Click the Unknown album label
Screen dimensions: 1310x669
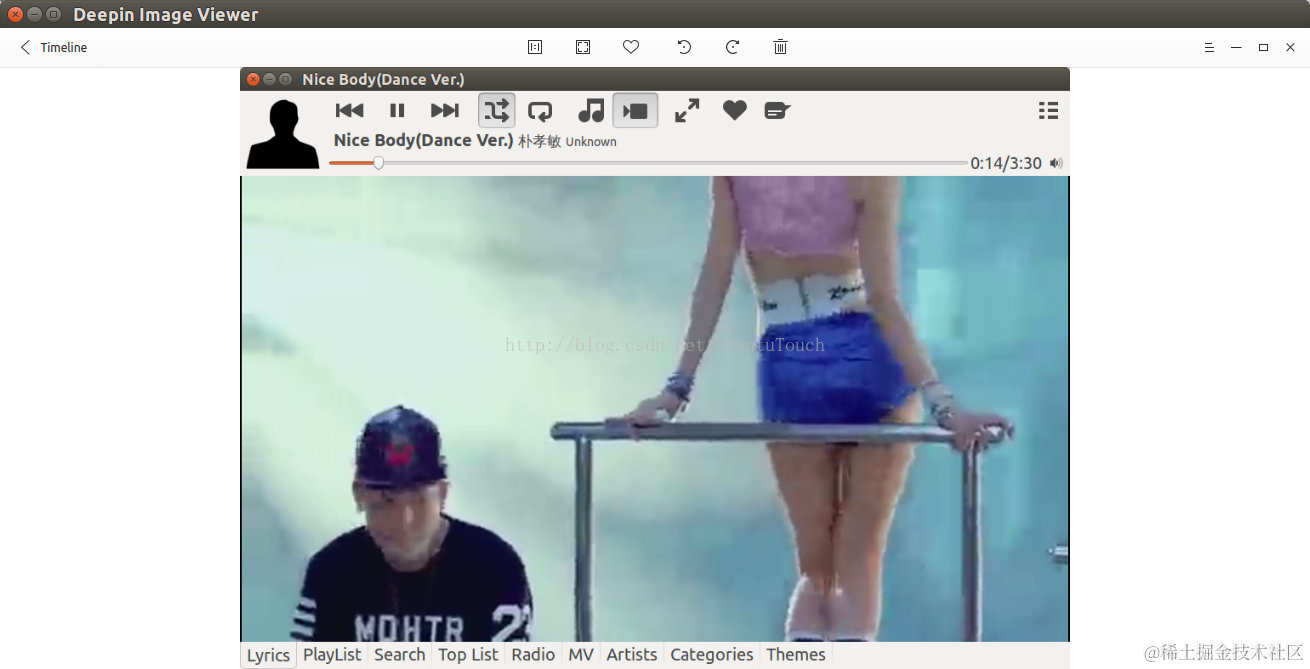click(591, 142)
